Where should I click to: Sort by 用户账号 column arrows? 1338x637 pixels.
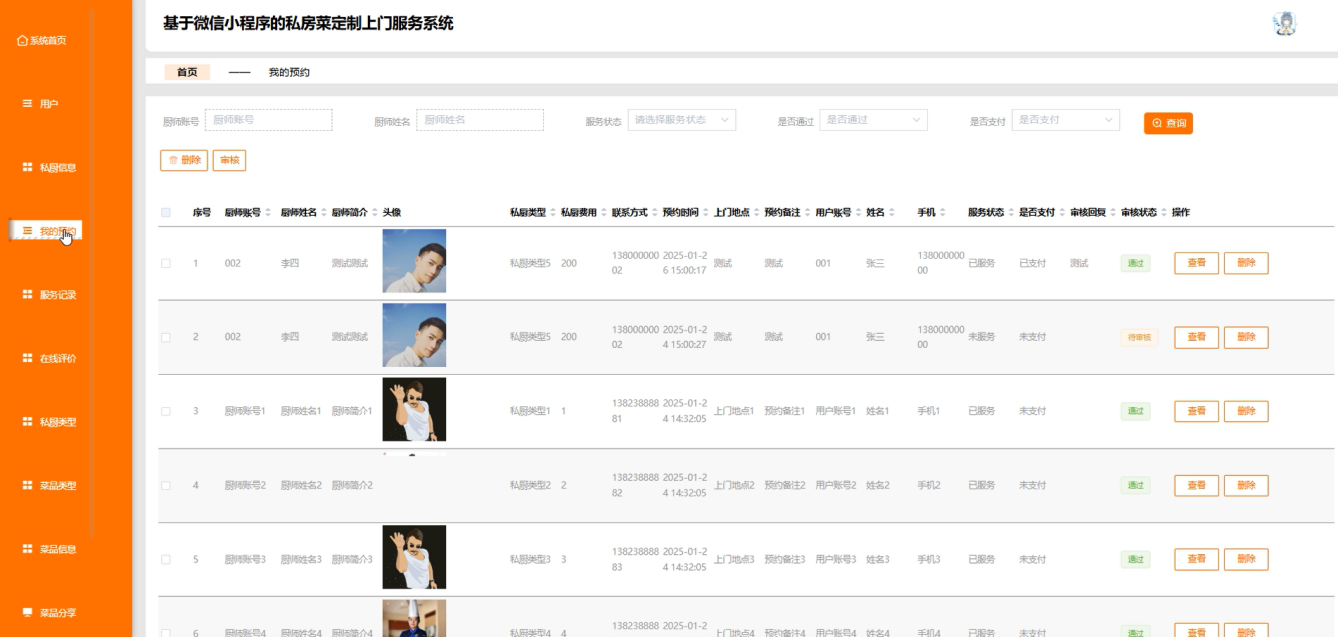859,212
